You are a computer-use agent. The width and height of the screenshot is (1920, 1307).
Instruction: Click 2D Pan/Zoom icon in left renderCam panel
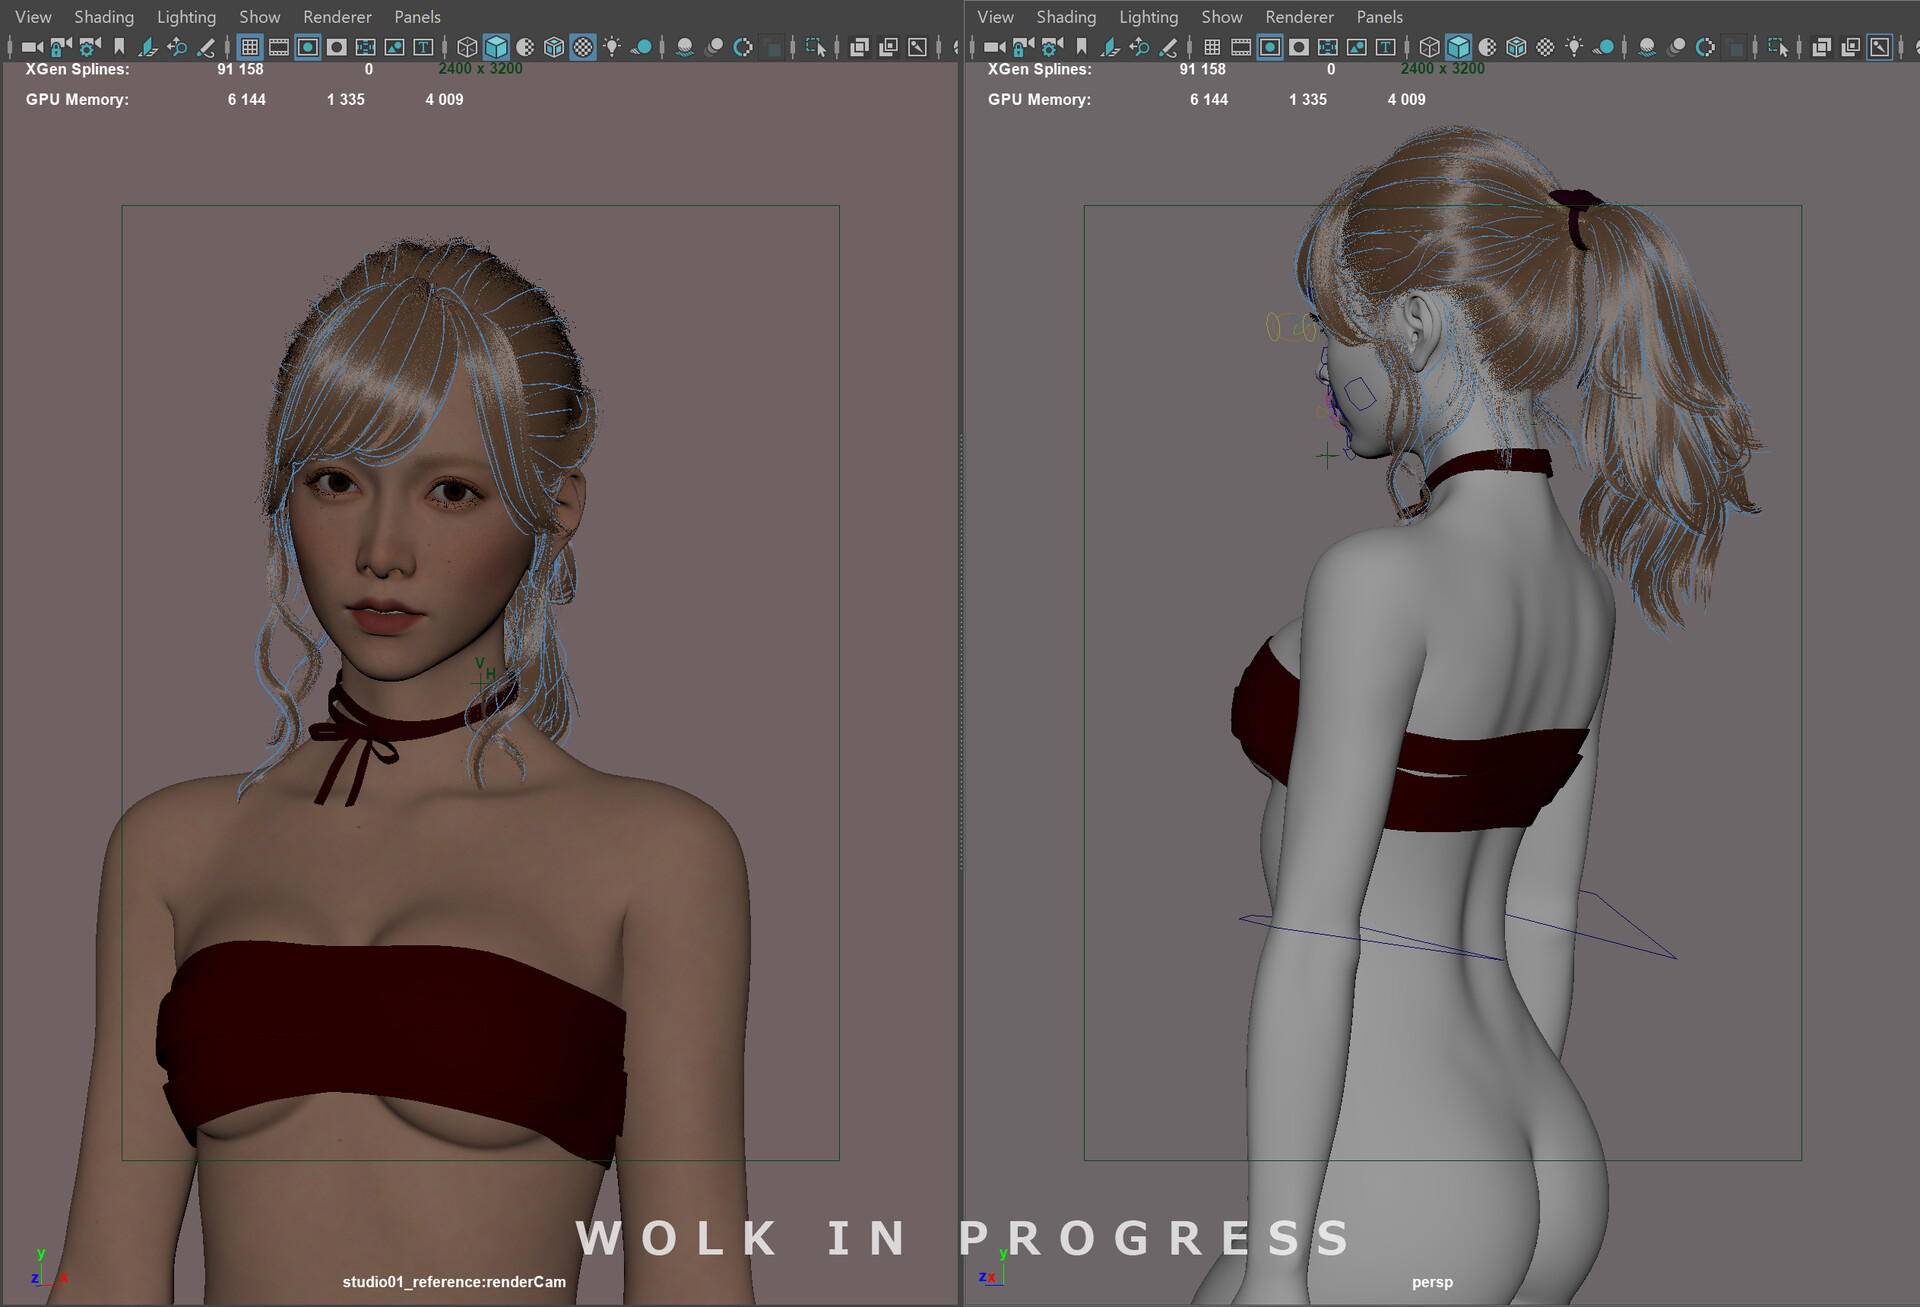click(177, 47)
